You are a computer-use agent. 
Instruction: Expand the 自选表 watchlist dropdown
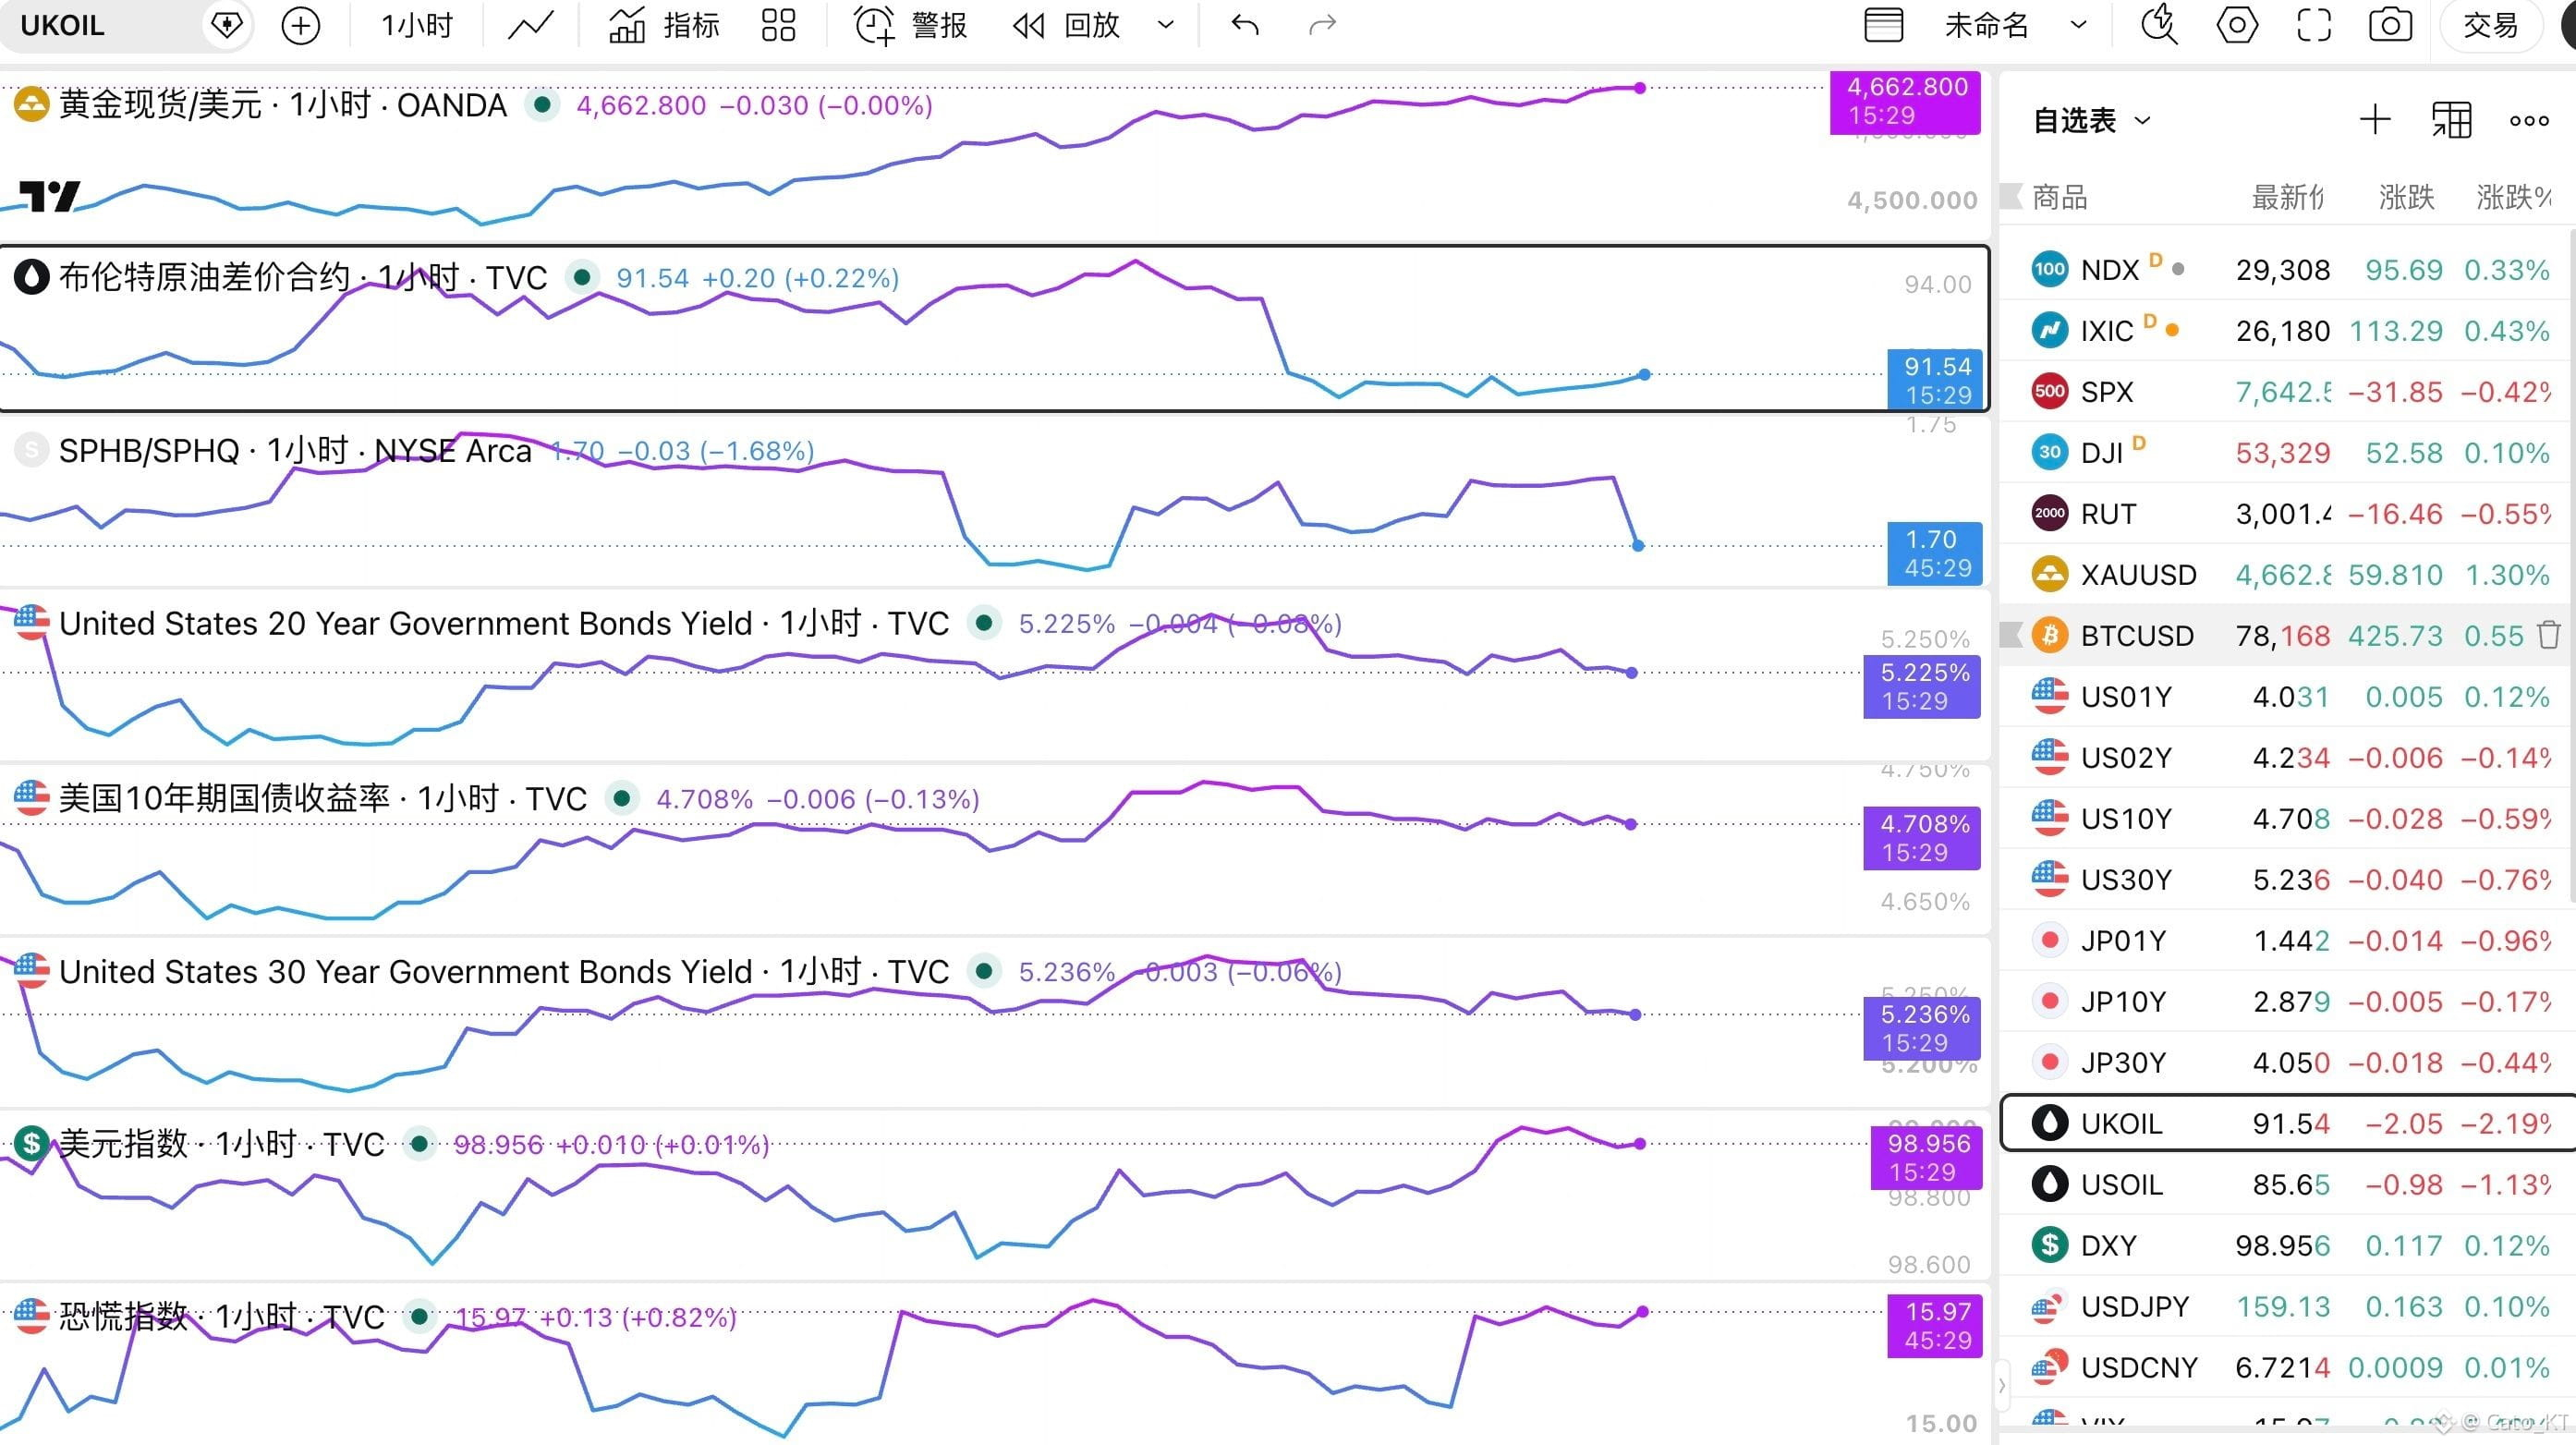point(2091,121)
